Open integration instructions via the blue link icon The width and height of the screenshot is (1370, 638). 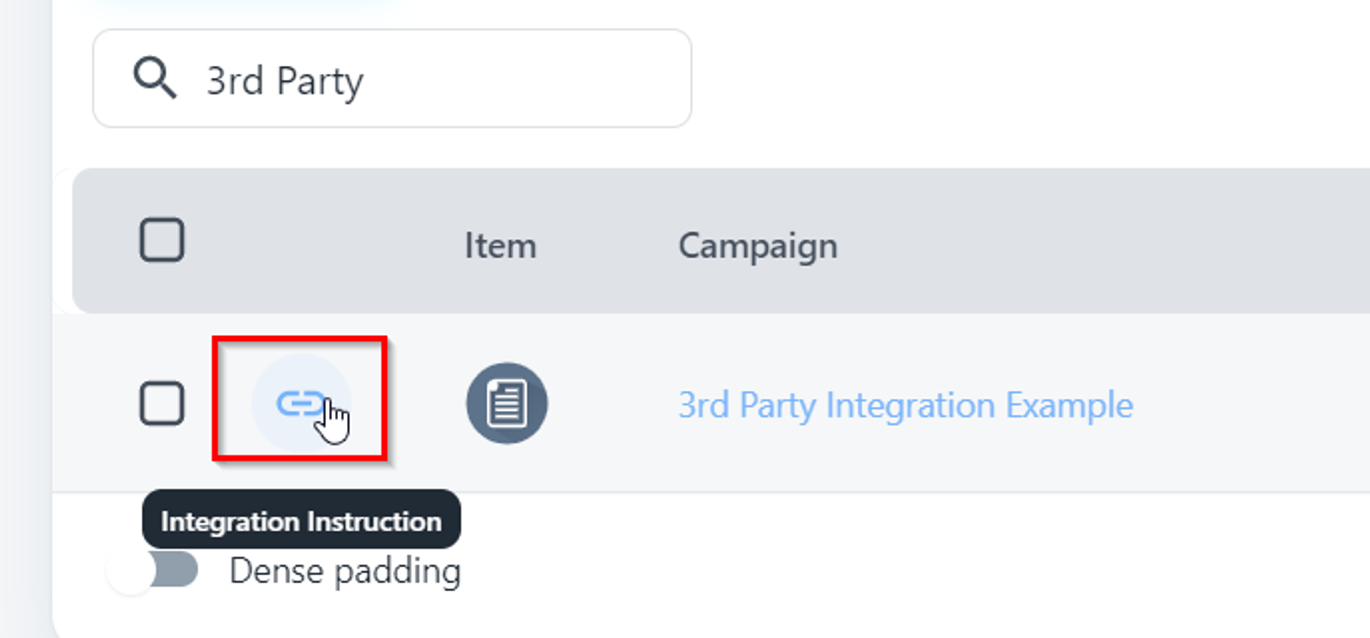(300, 404)
